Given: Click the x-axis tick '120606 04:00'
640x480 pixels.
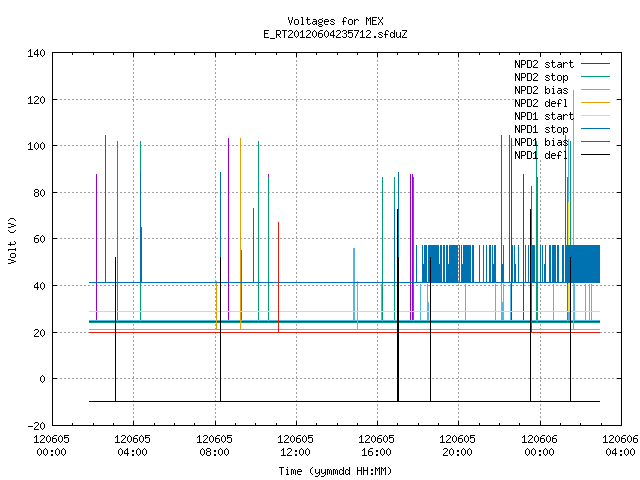Looking at the screenshot, I should (x=620, y=446).
